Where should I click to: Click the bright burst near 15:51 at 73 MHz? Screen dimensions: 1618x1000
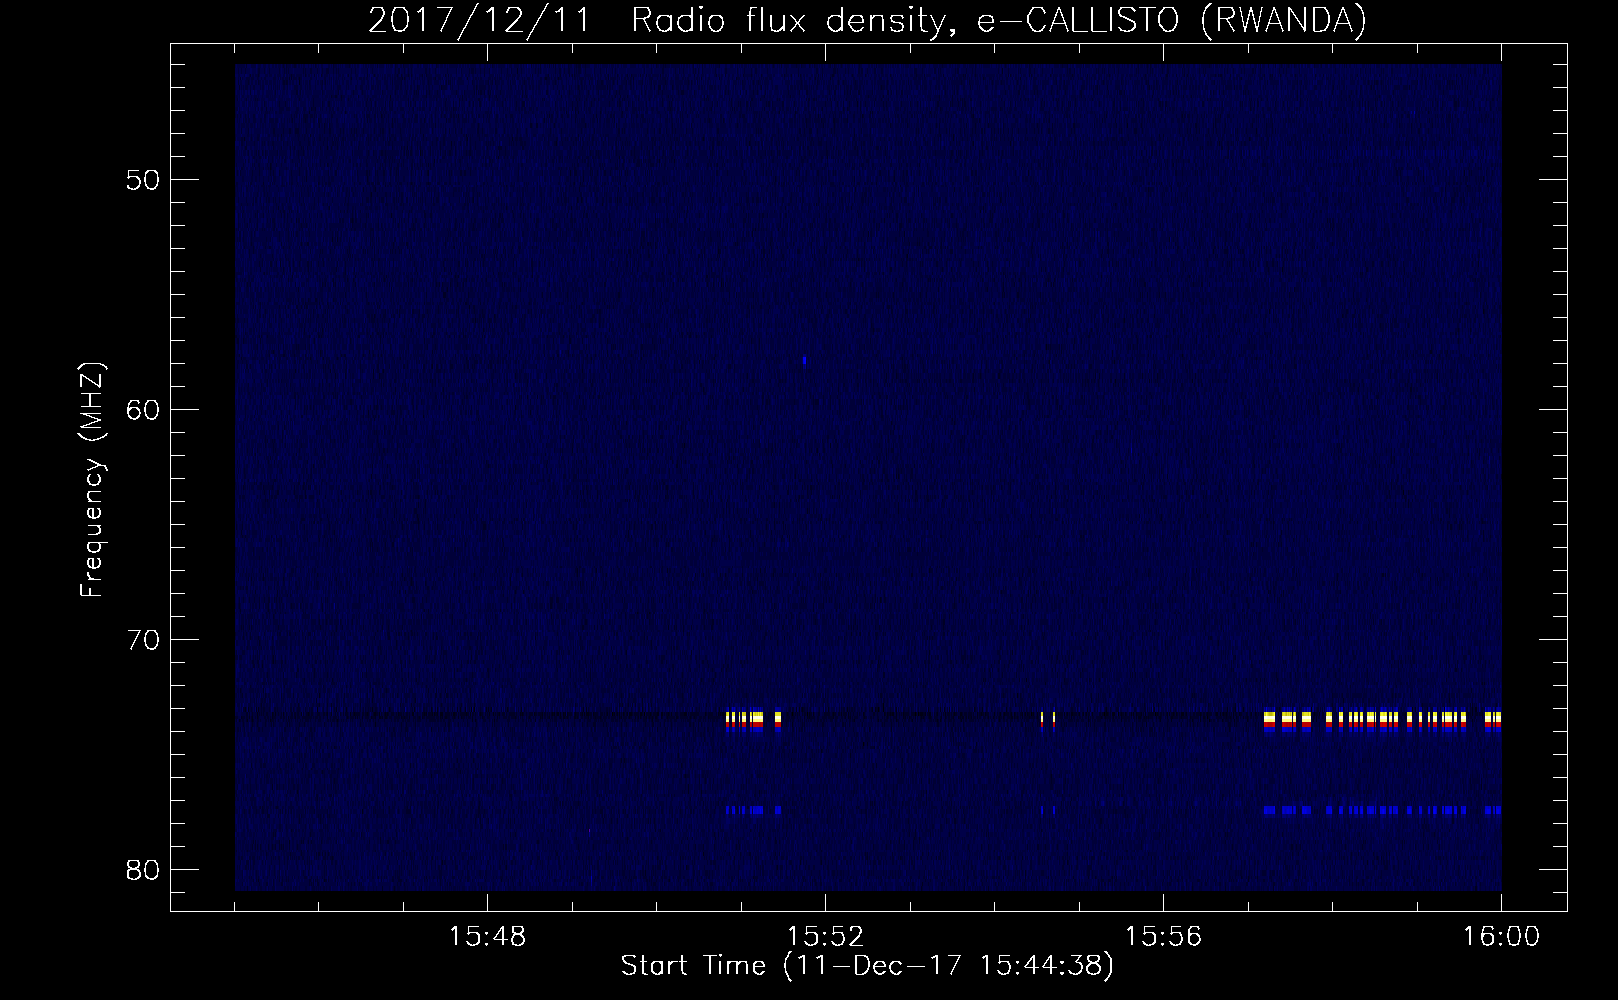(x=753, y=721)
